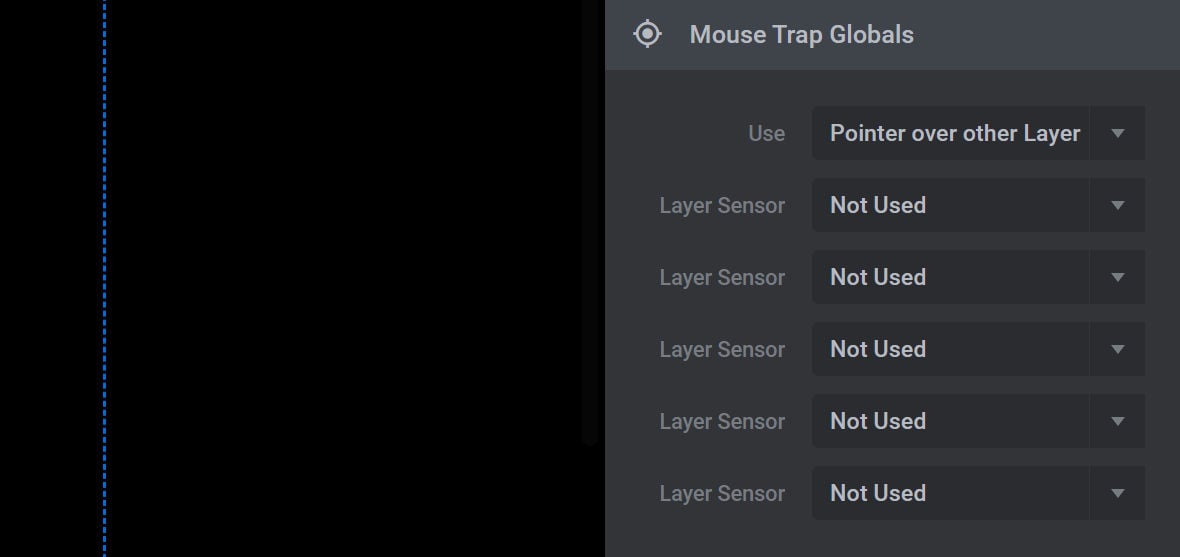Open the fourth Layer Sensor dropdown
Screen dimensions: 1180x557
click(x=978, y=421)
